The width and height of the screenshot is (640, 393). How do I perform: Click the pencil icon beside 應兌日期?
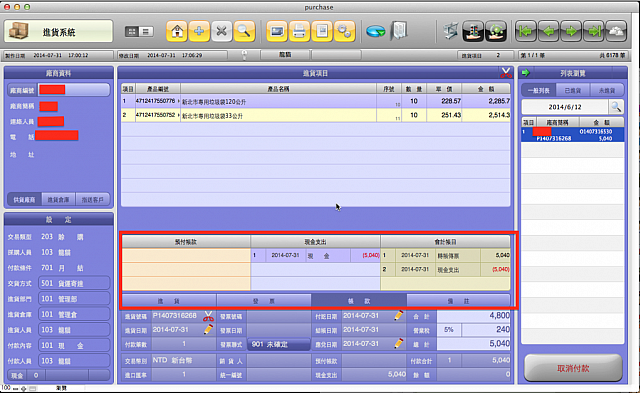398,344
